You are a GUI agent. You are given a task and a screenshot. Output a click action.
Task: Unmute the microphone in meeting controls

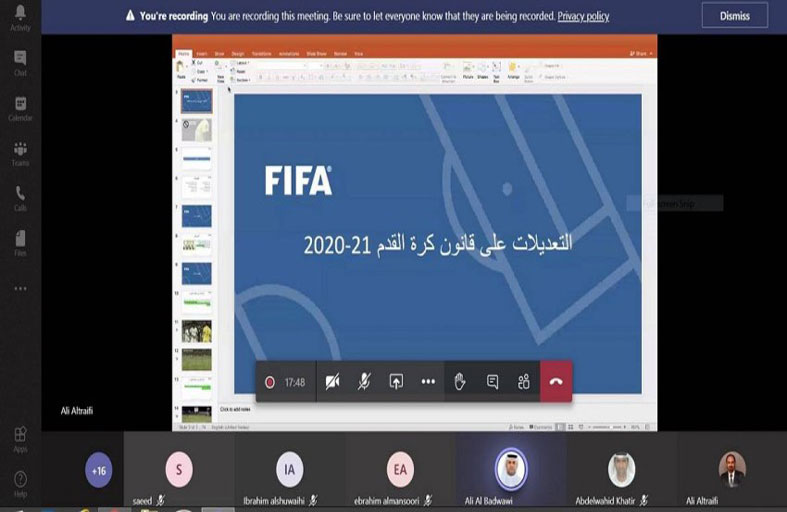pos(365,382)
